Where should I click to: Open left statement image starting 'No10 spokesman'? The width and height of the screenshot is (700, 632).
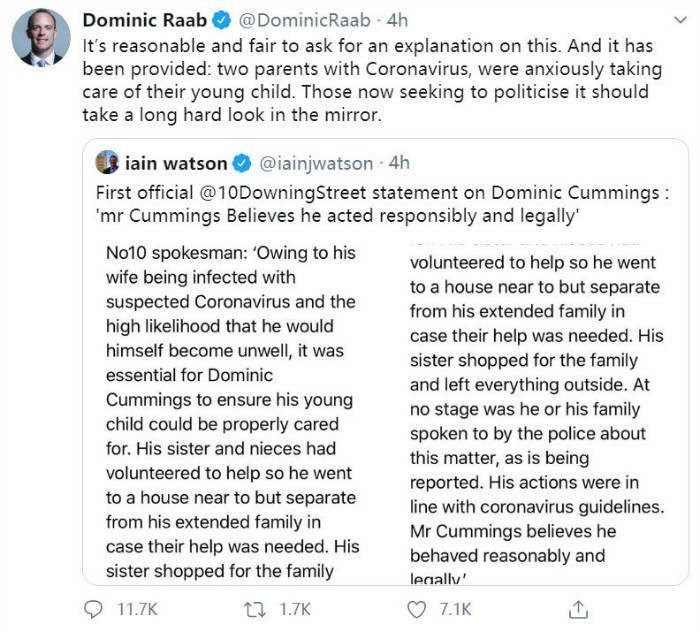(232, 408)
